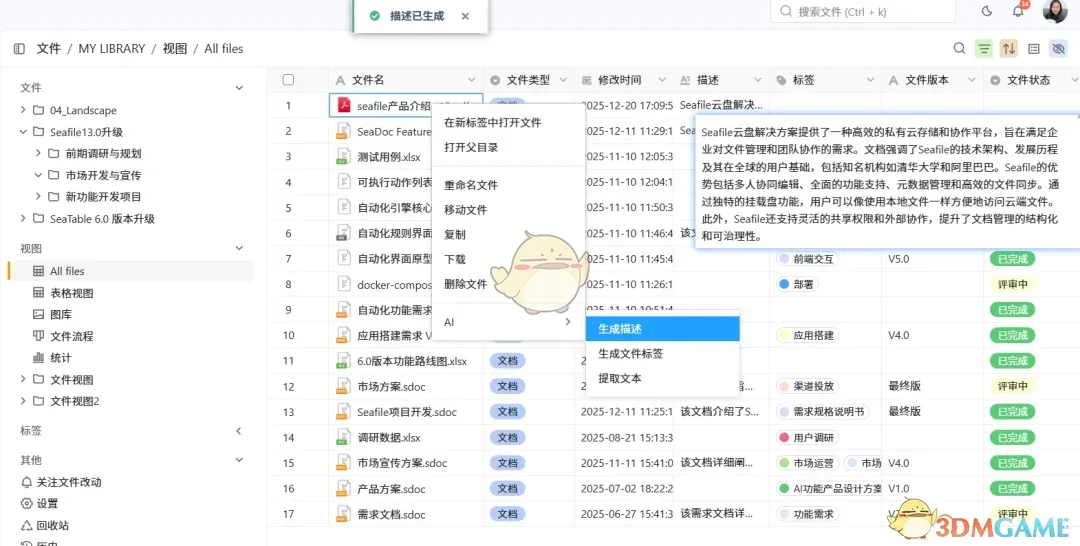Screen dimensions: 1080x546
Task: Open the row height settings icon
Action: 1034,49
